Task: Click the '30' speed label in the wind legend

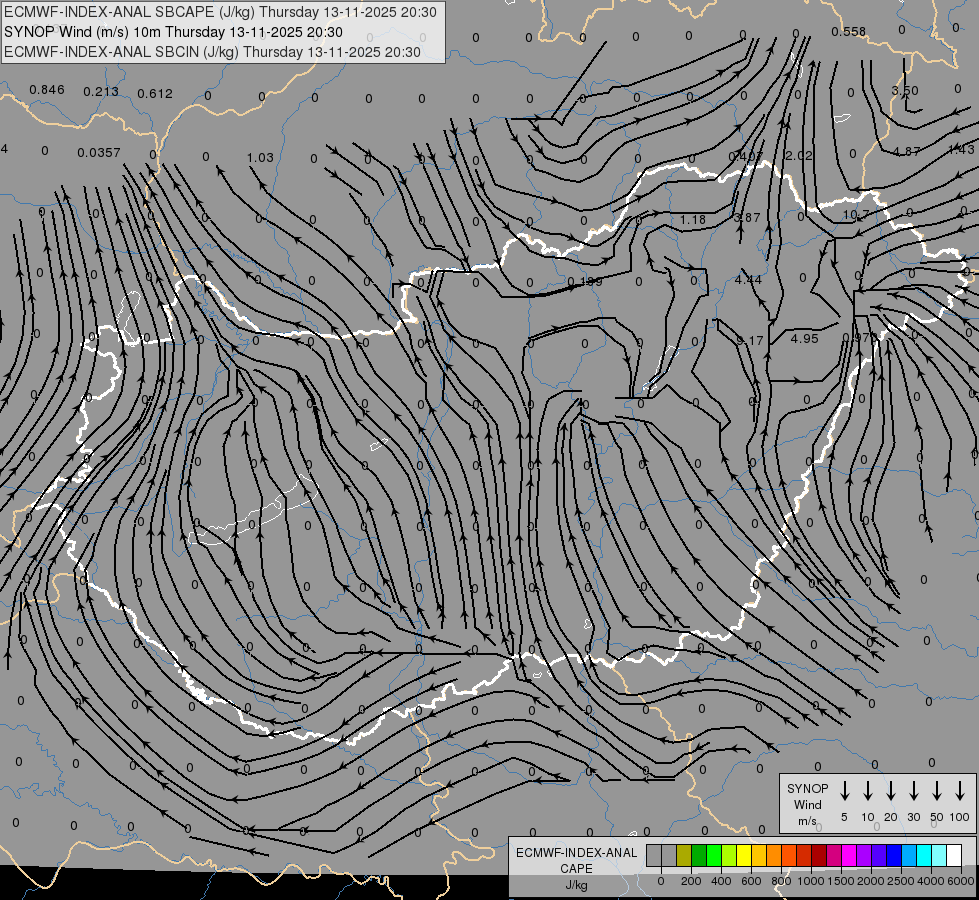Action: coord(913,817)
